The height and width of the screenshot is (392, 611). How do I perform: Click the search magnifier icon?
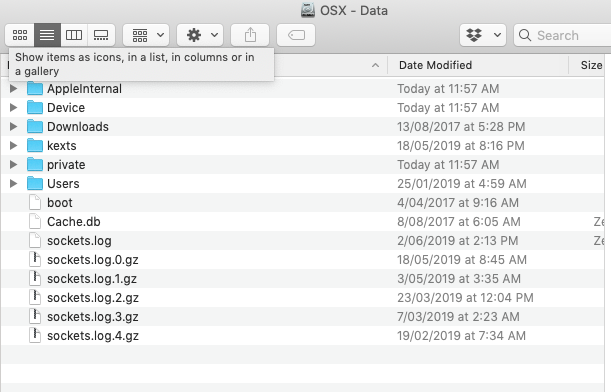[525, 35]
